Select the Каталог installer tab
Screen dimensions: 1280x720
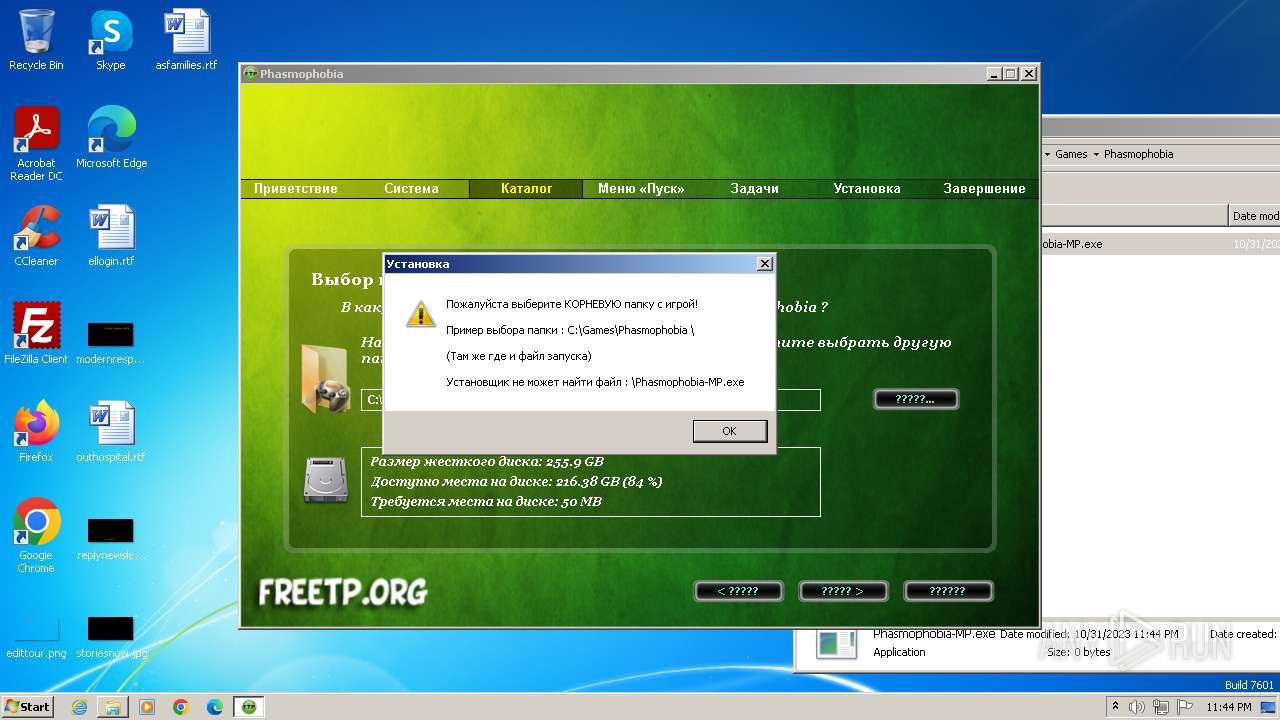[x=526, y=188]
